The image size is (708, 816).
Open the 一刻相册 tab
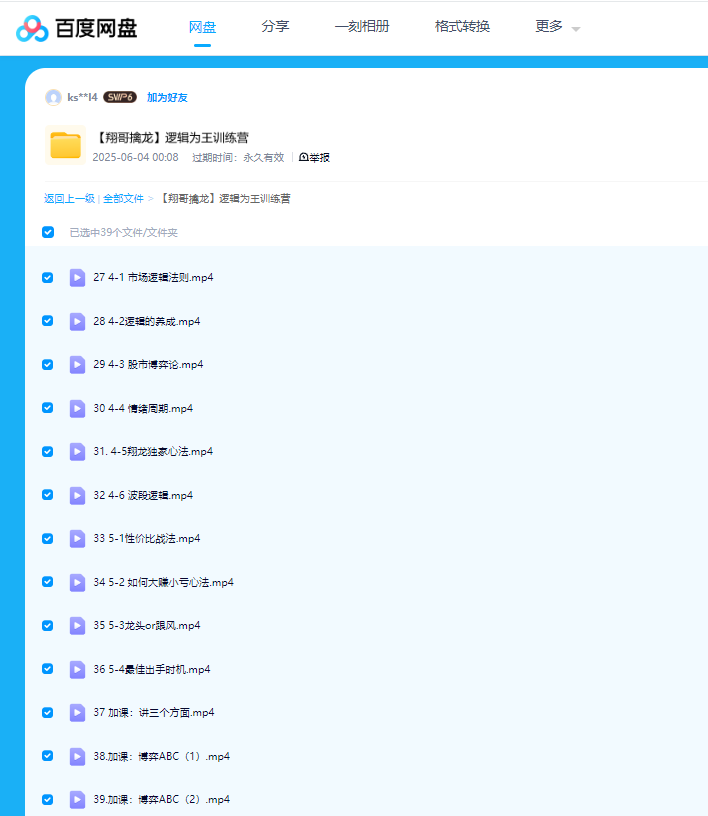(x=362, y=27)
